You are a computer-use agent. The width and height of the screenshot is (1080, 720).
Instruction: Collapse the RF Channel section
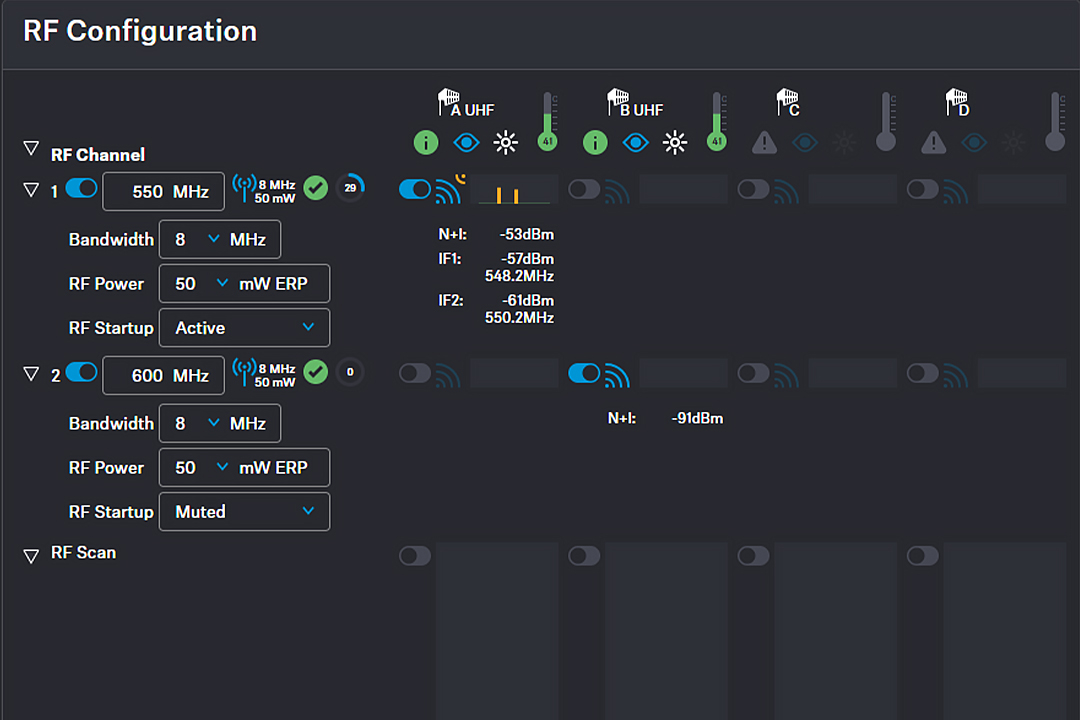click(x=31, y=150)
